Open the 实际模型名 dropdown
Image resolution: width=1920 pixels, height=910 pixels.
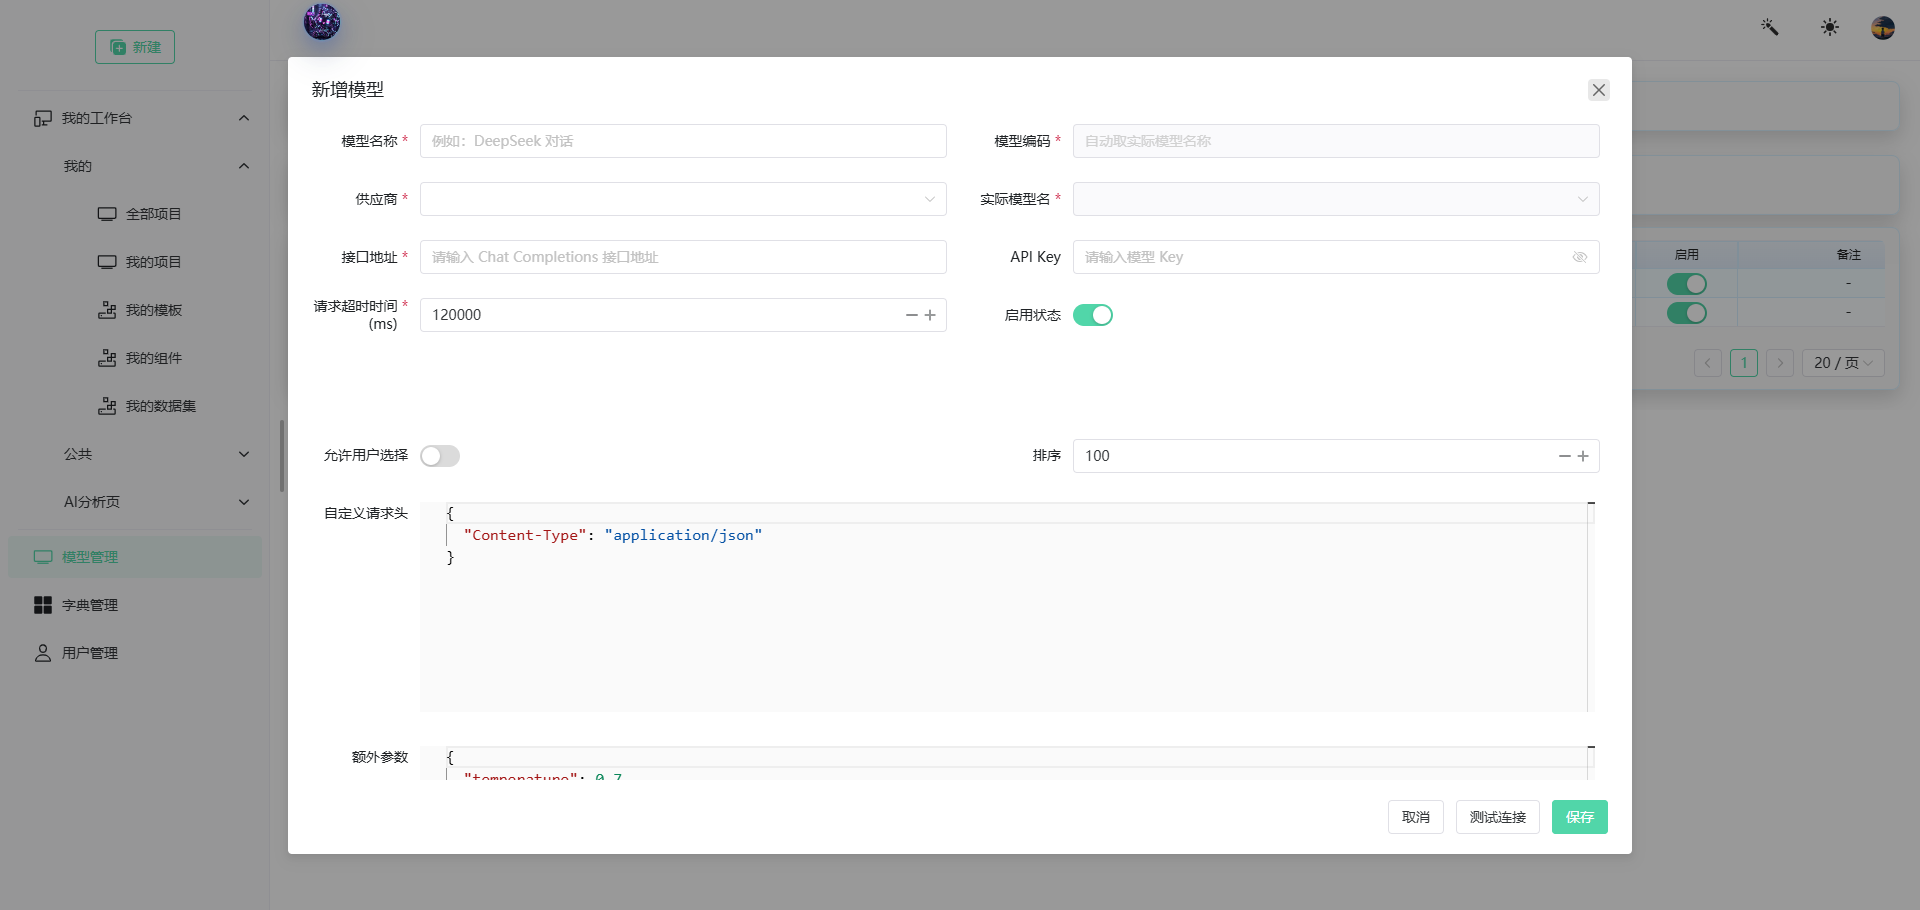[x=1336, y=199]
